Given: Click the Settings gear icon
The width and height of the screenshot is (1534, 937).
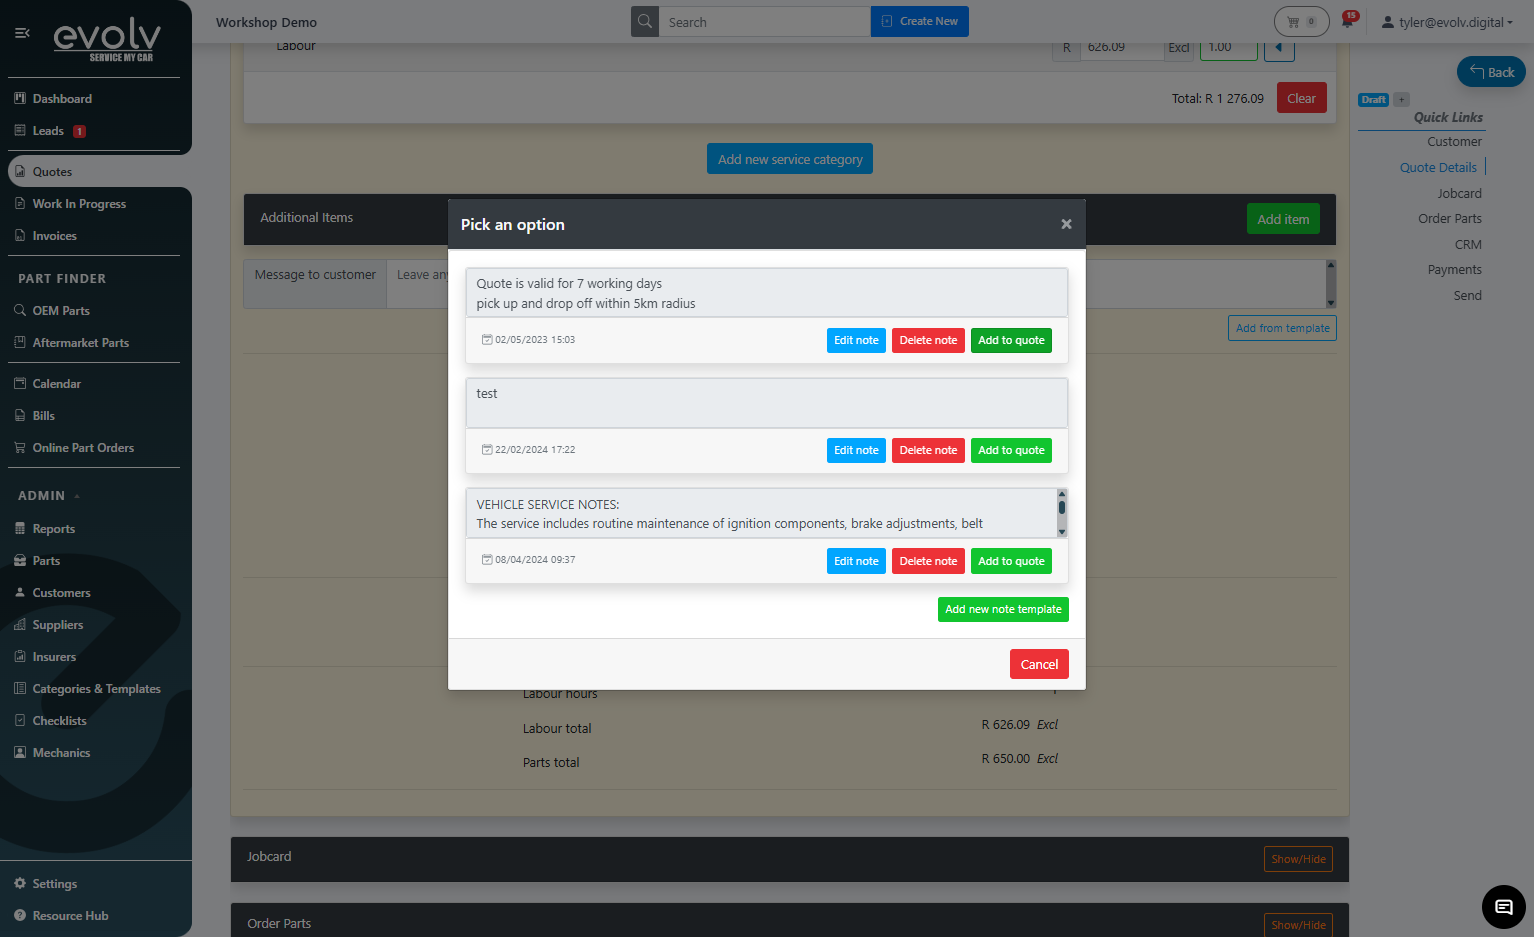Looking at the screenshot, I should 20,883.
